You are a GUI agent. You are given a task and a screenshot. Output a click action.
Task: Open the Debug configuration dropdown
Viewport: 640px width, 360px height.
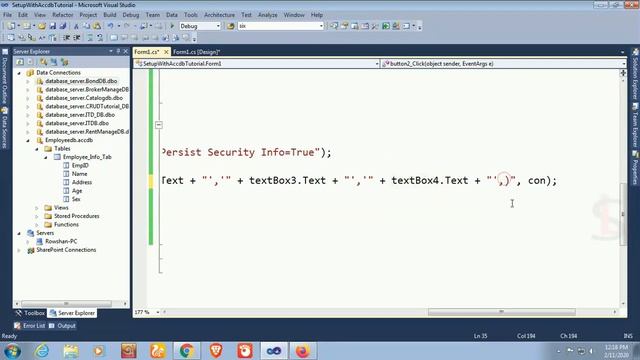tap(218, 26)
